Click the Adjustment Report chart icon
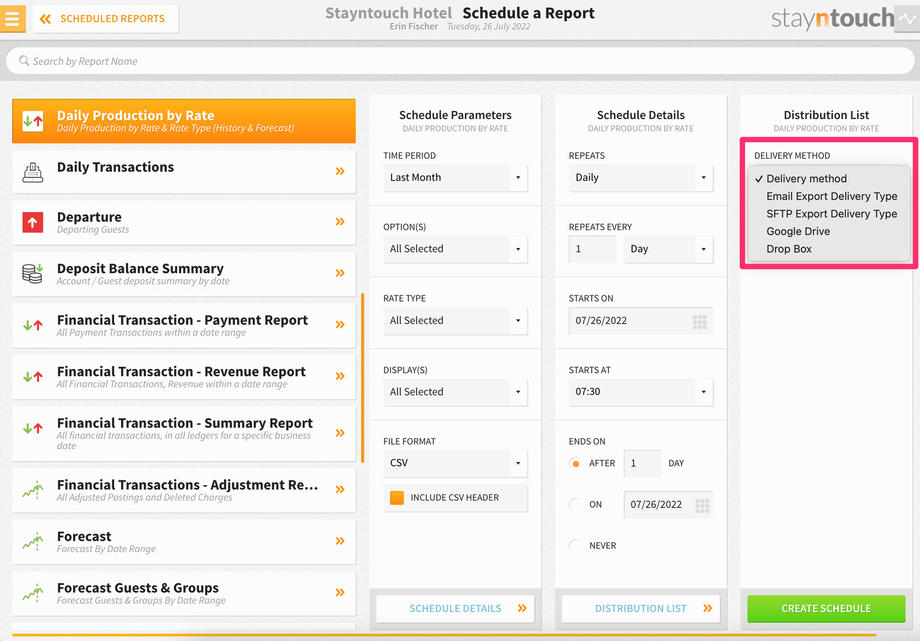This screenshot has height=641, width=920. tap(33, 490)
